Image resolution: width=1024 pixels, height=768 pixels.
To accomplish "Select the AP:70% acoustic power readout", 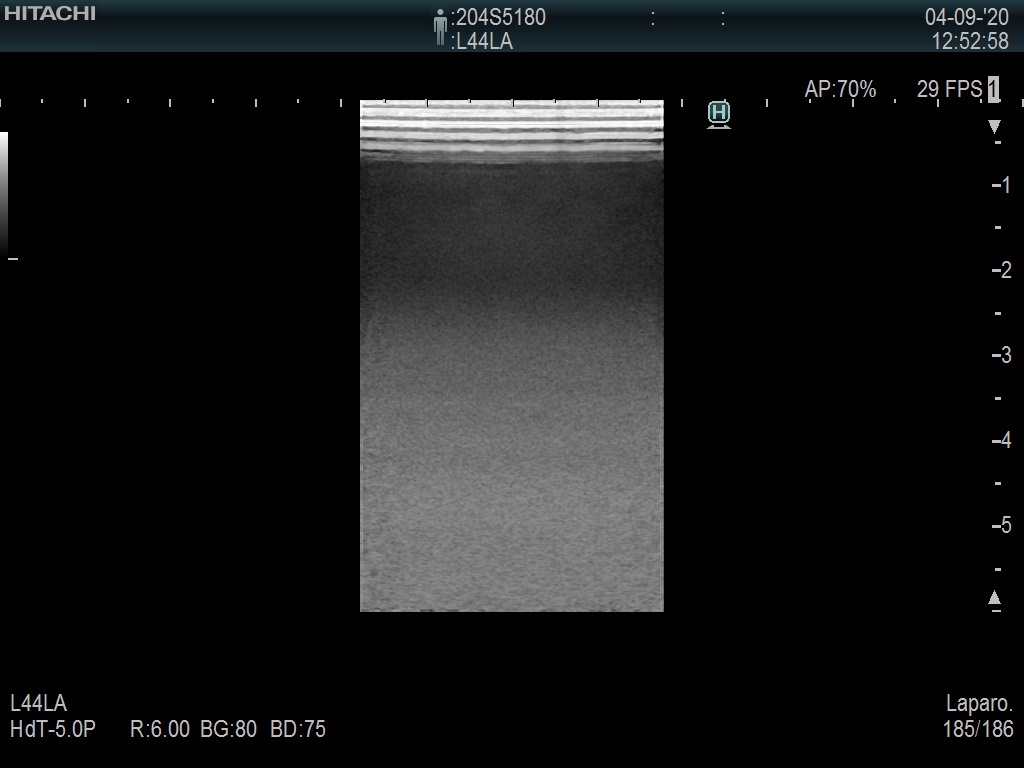I will coord(840,90).
